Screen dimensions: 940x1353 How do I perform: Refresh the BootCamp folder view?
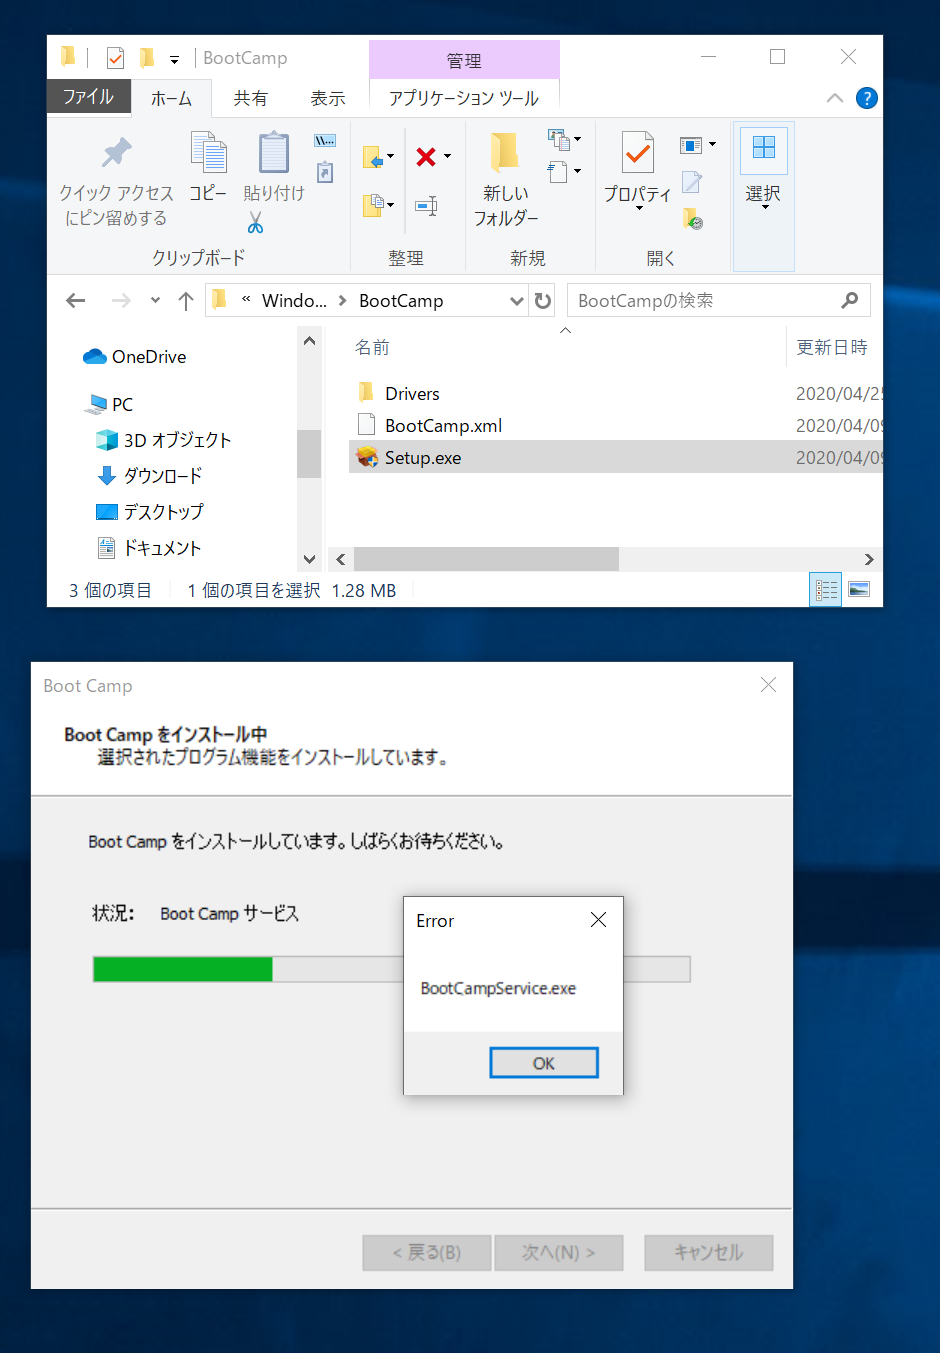543,301
